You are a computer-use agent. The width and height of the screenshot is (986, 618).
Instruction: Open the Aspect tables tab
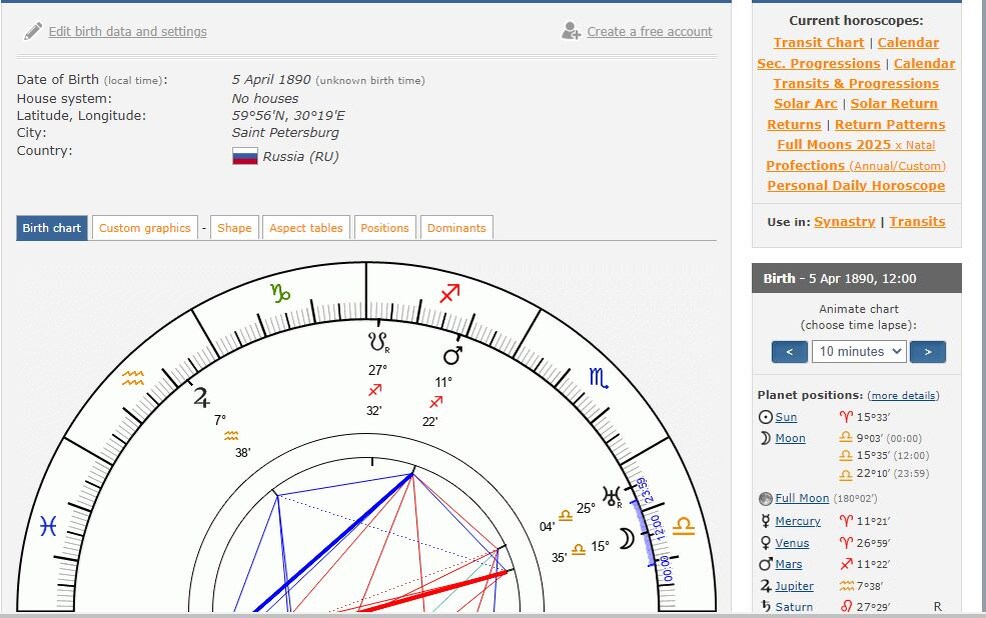(x=306, y=228)
